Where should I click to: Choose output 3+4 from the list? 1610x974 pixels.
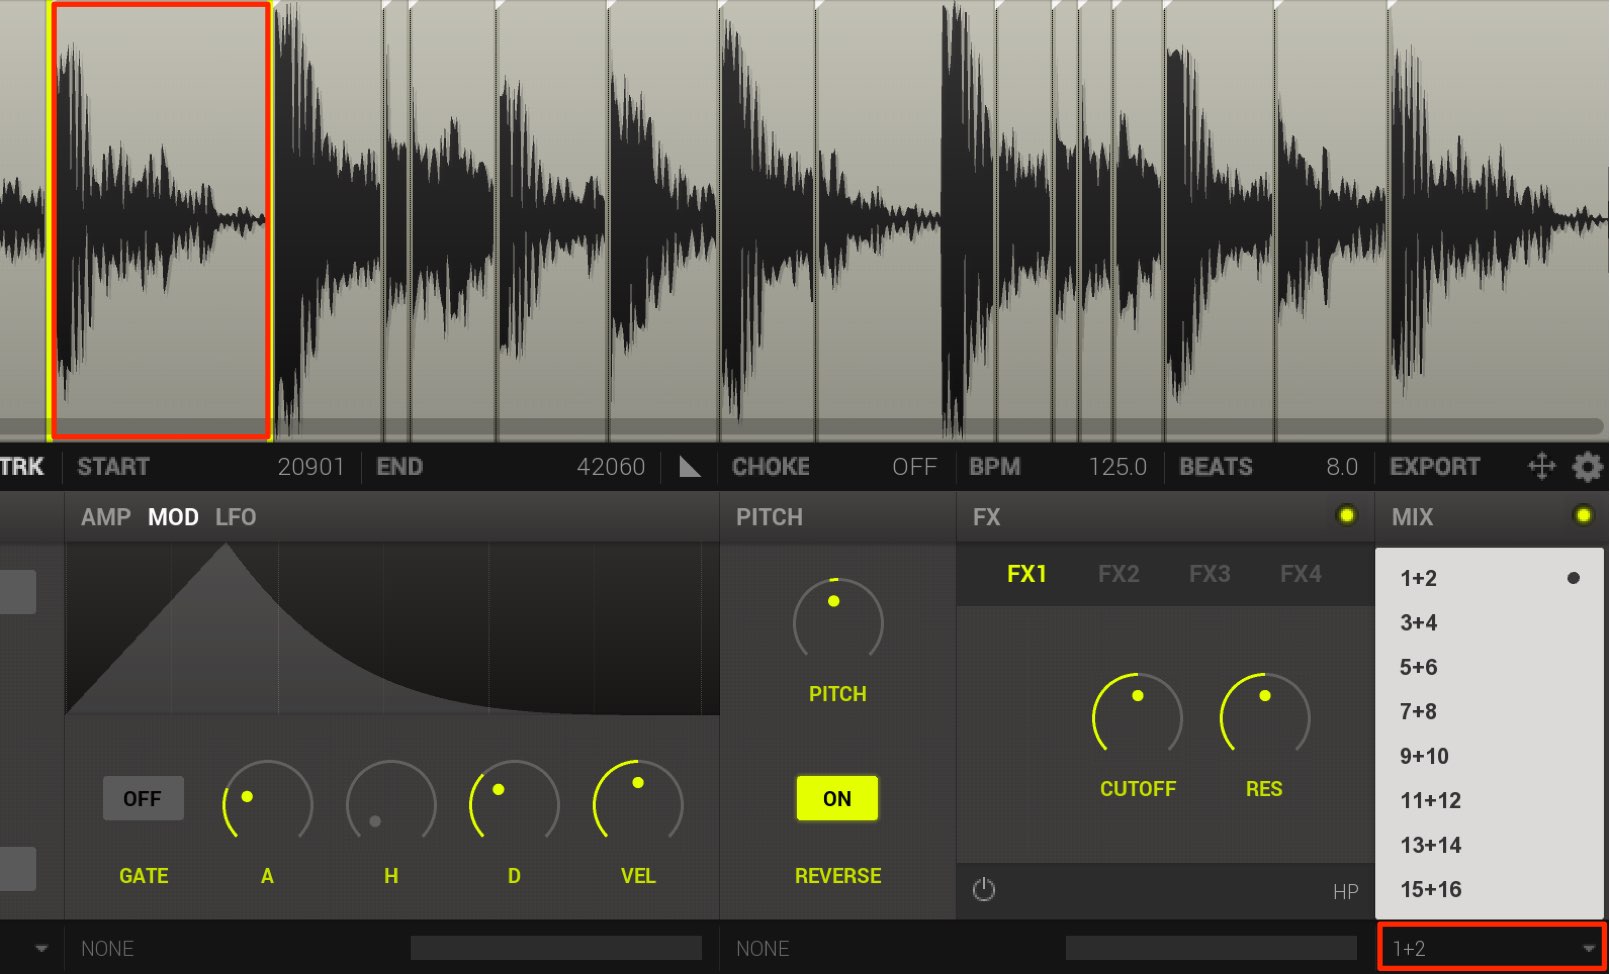coord(1490,622)
